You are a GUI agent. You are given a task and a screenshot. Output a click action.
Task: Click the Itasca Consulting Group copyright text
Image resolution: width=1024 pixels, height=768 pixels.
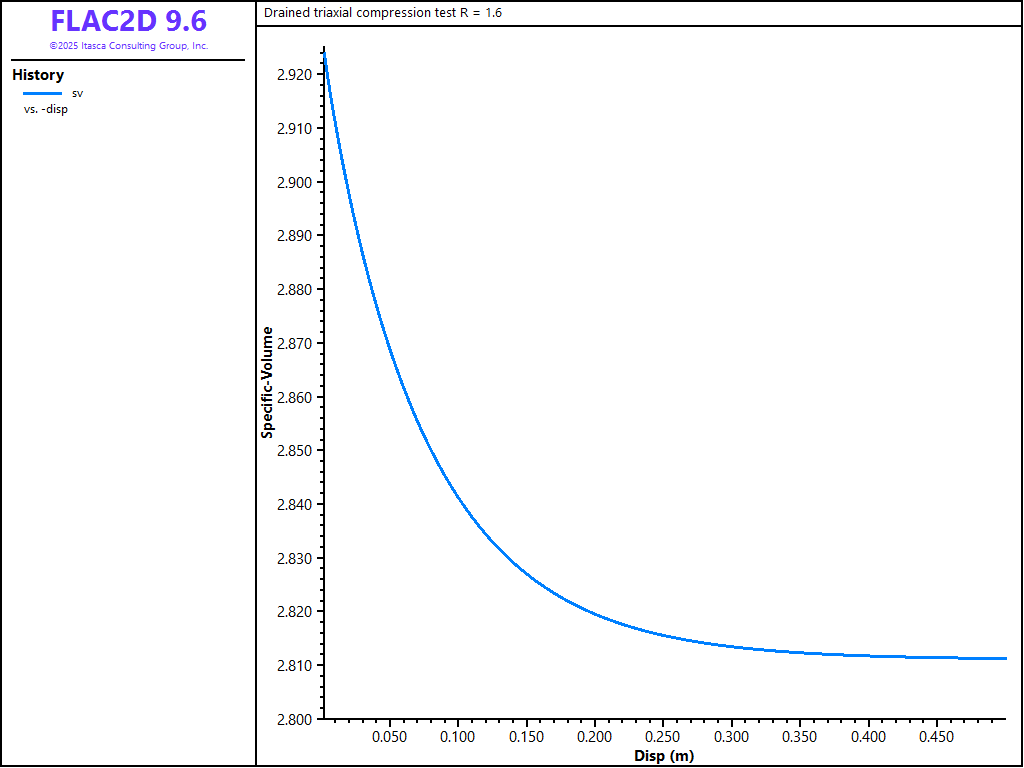128,46
